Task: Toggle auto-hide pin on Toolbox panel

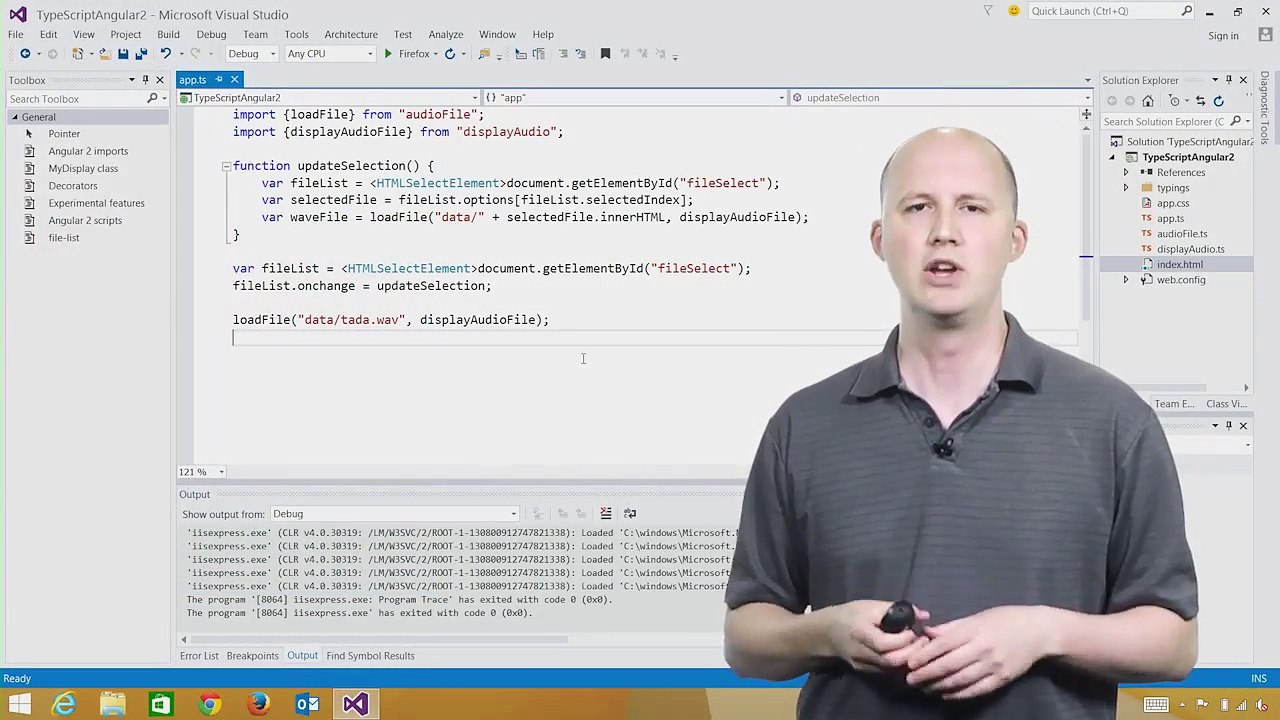Action: click(x=145, y=80)
